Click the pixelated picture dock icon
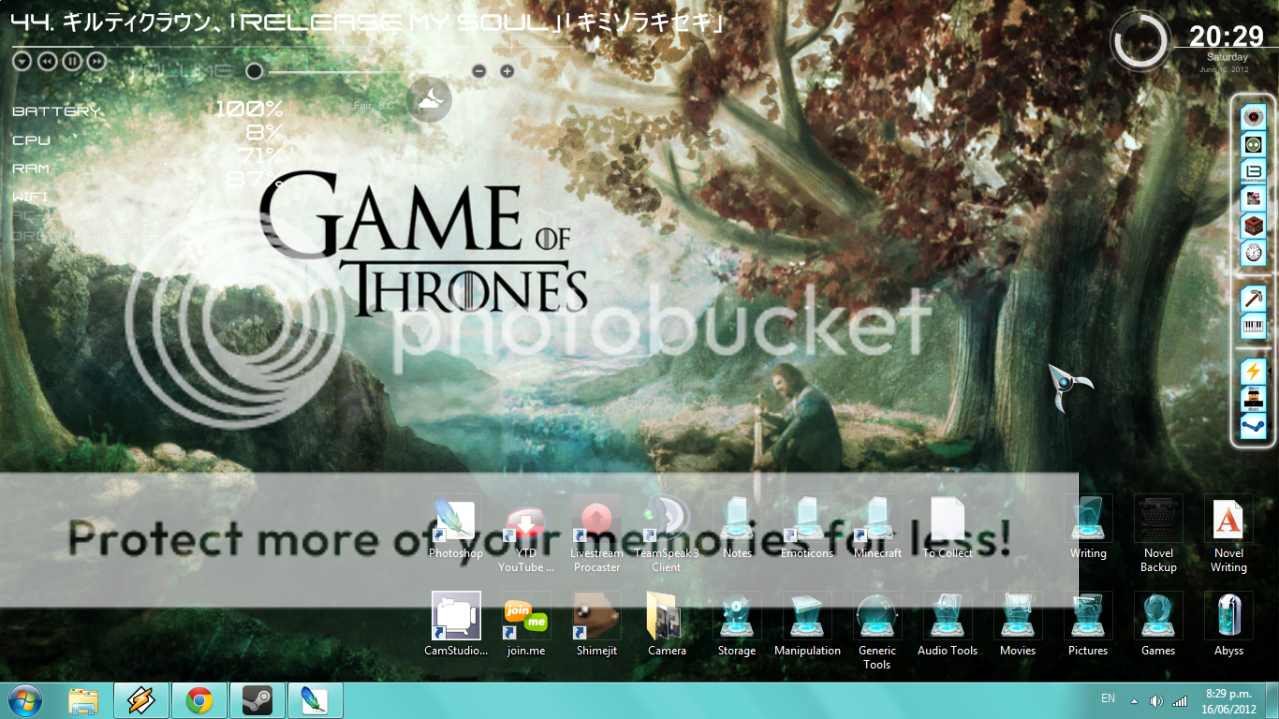The image size is (1279, 719). point(1253,199)
